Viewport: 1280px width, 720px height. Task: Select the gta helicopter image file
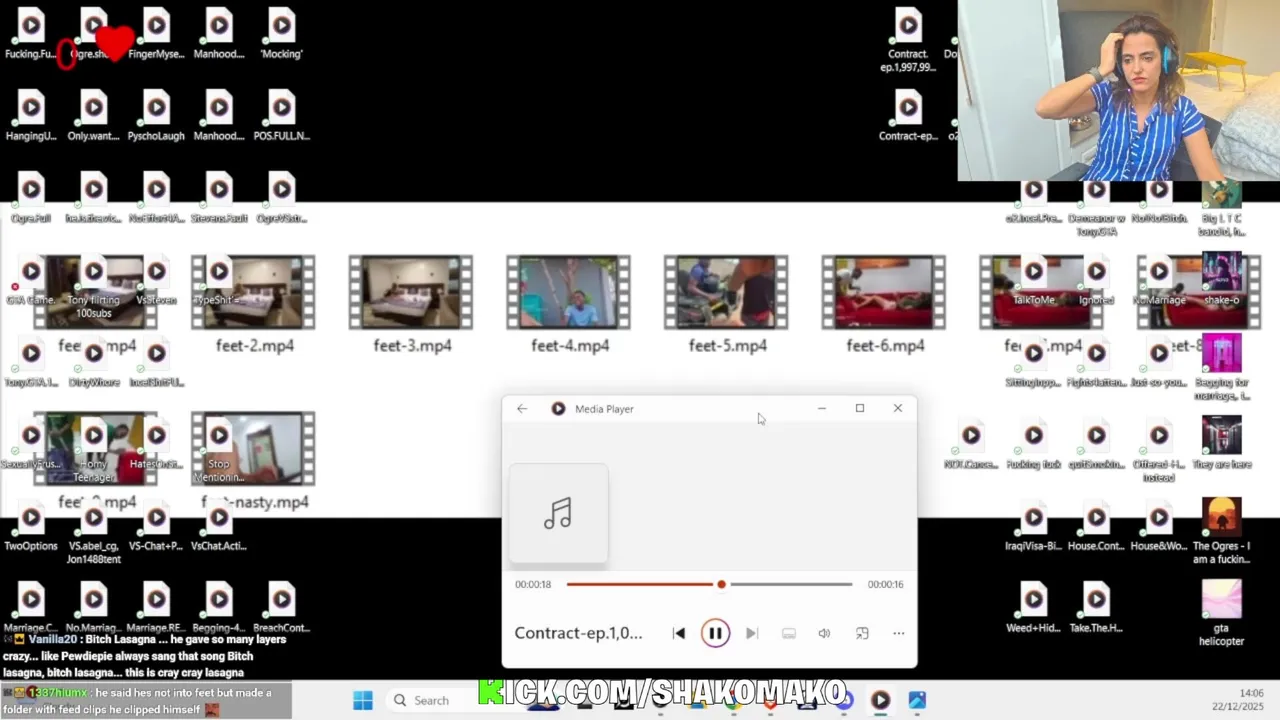pyautogui.click(x=1221, y=614)
